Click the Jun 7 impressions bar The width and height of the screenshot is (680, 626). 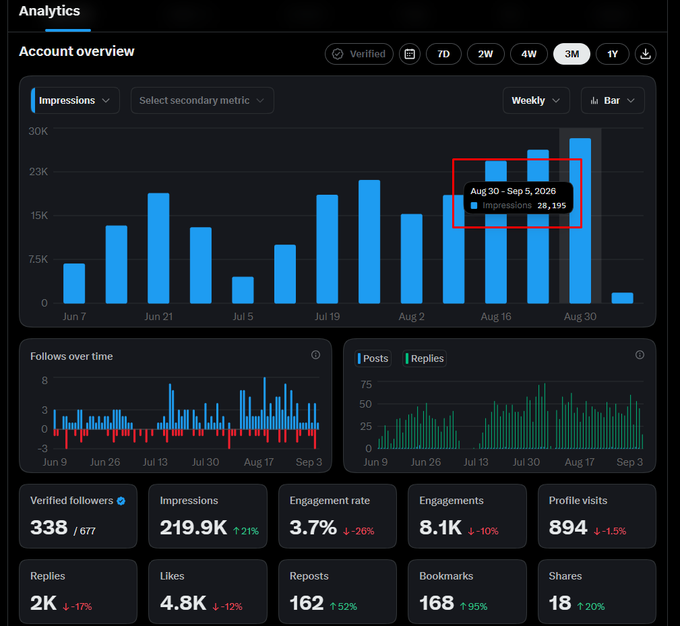(x=74, y=283)
